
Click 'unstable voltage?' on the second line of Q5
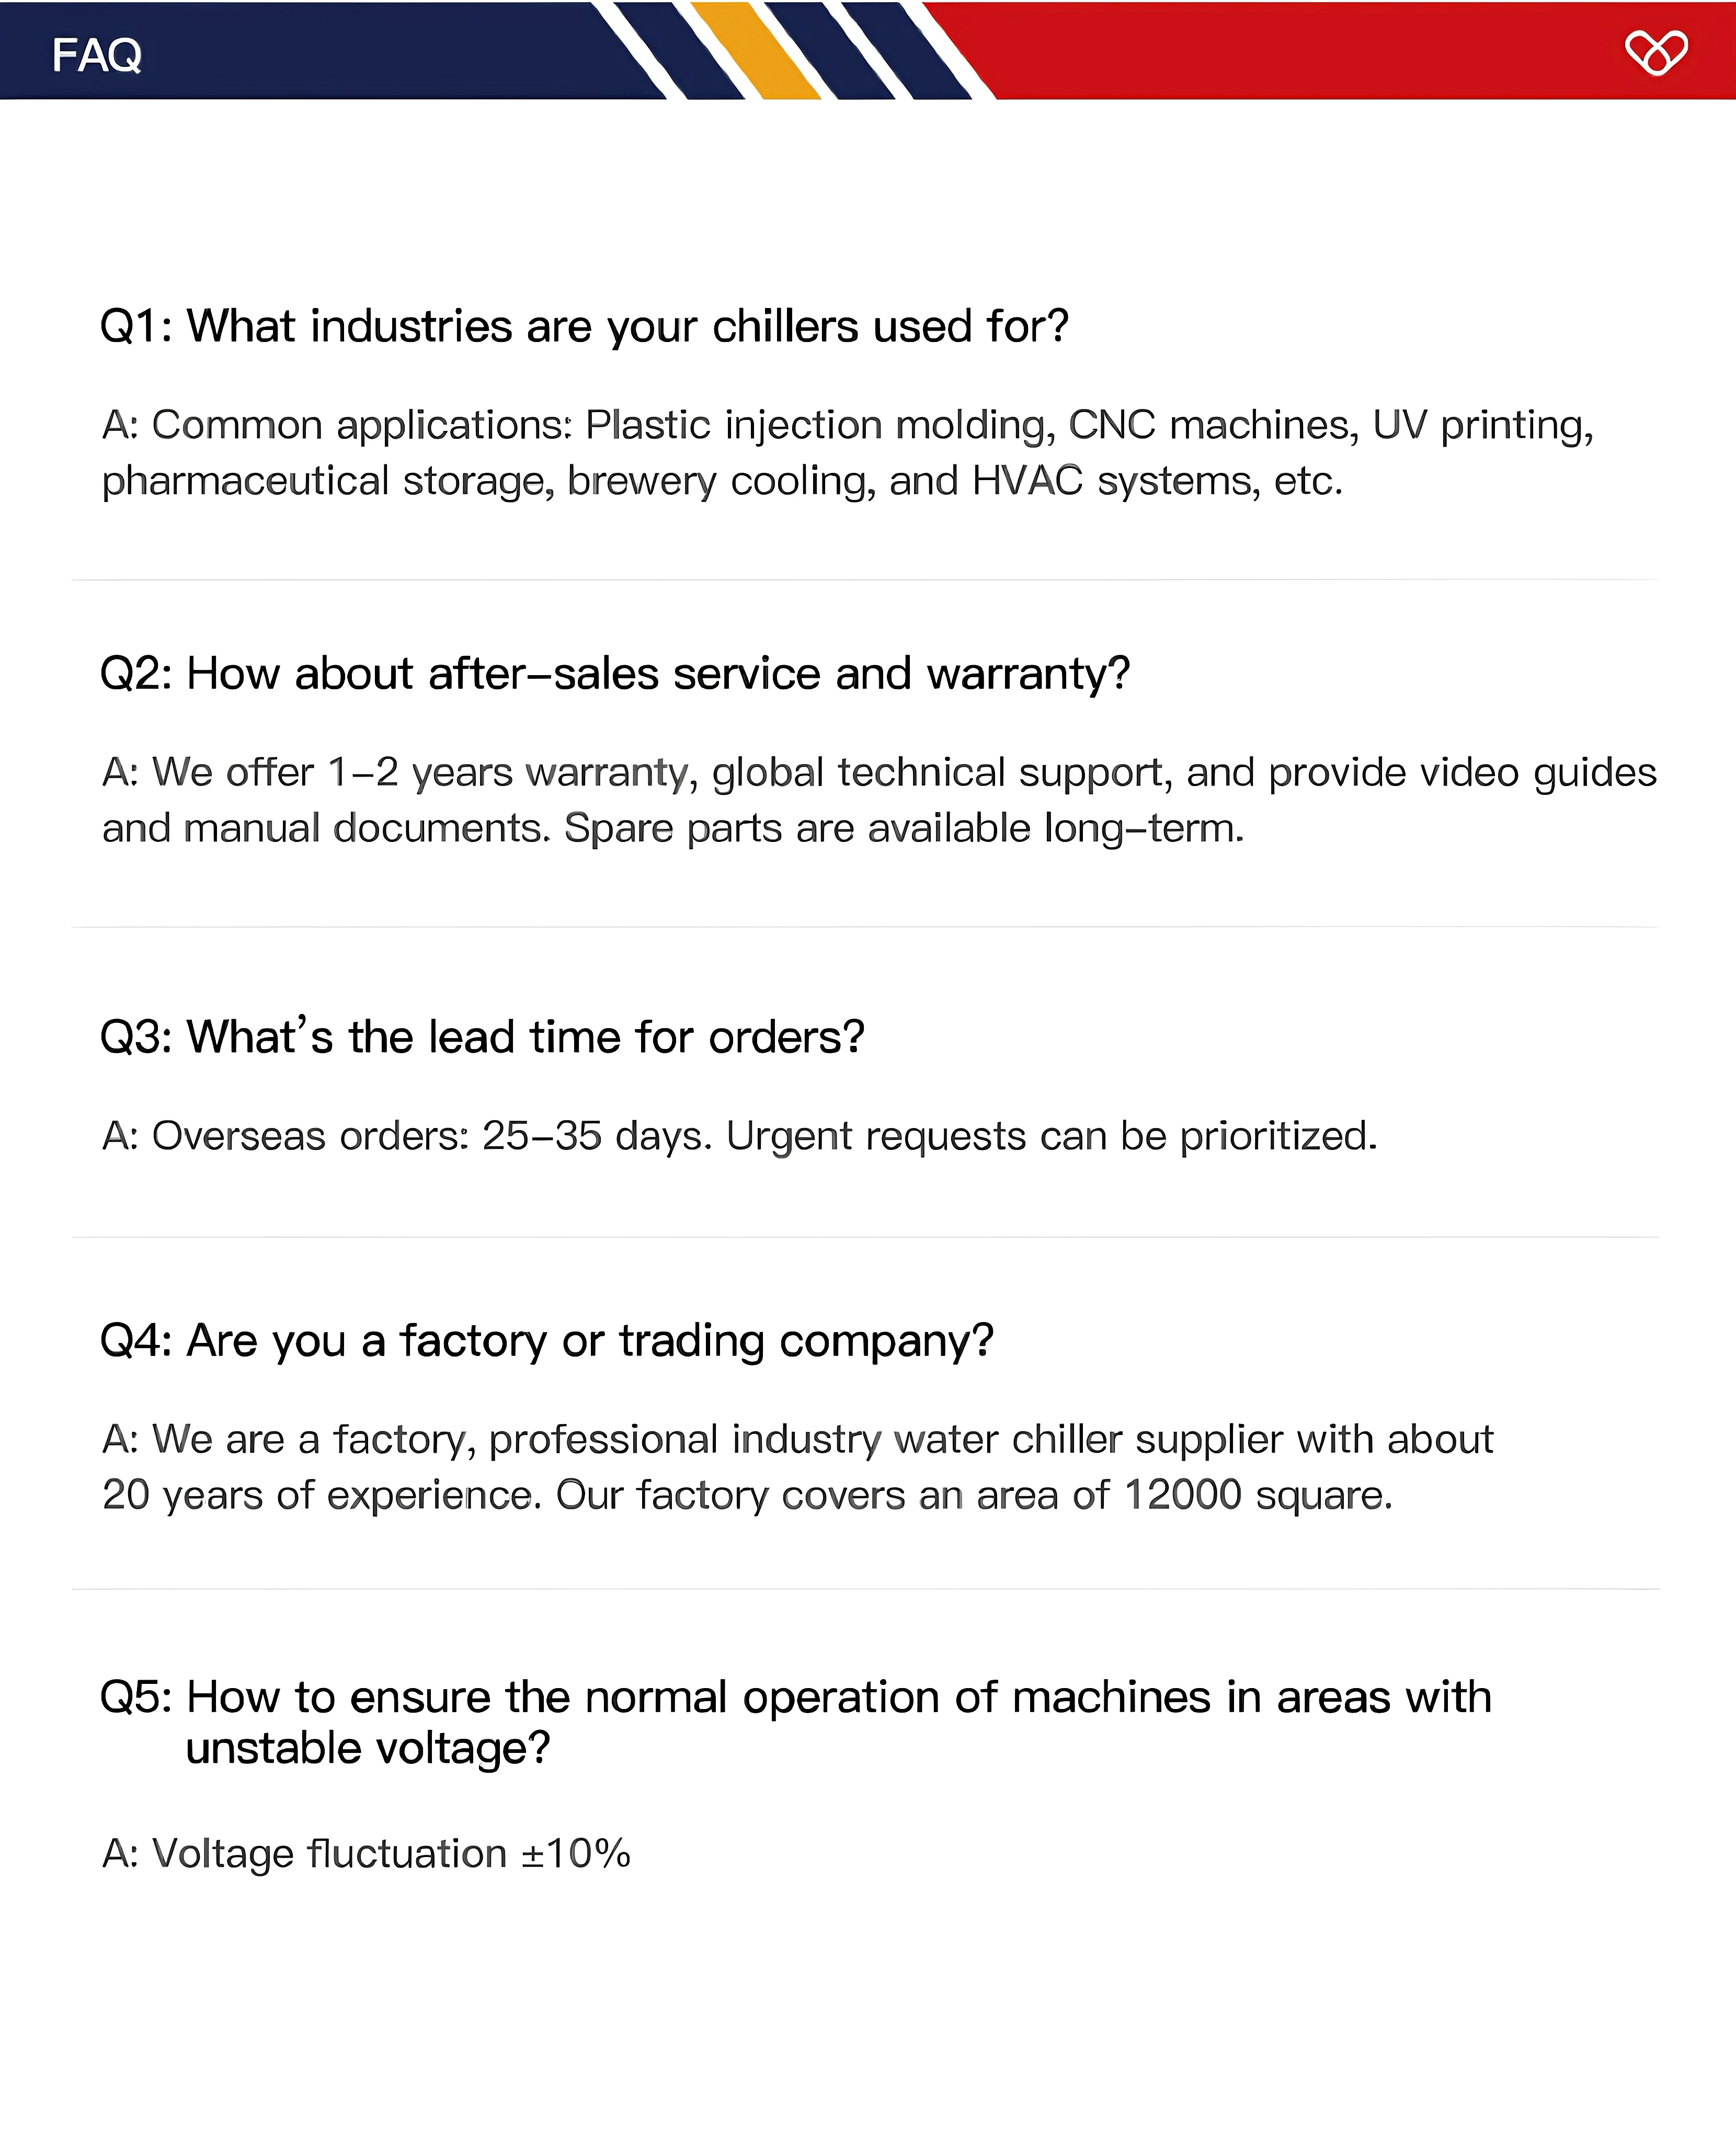click(368, 1748)
